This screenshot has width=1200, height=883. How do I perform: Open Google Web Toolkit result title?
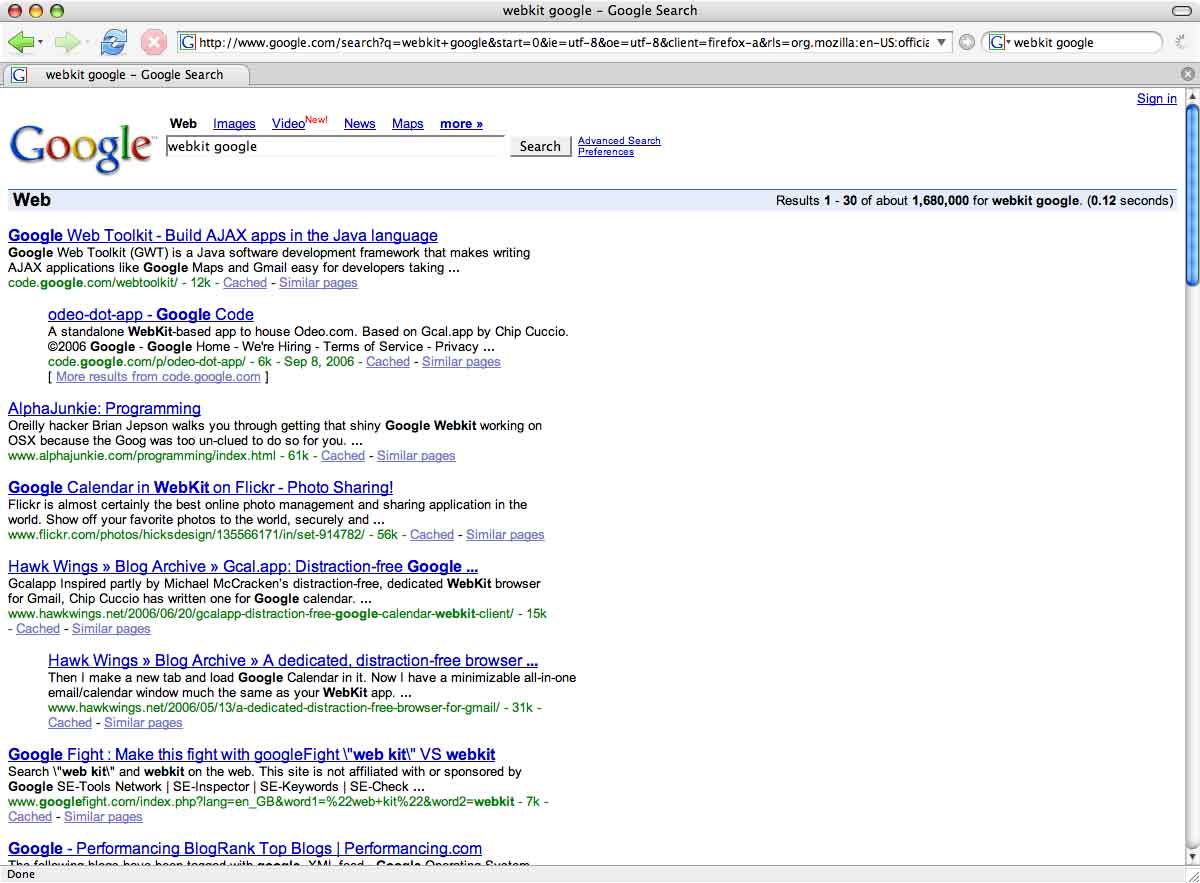pyautogui.click(x=223, y=236)
